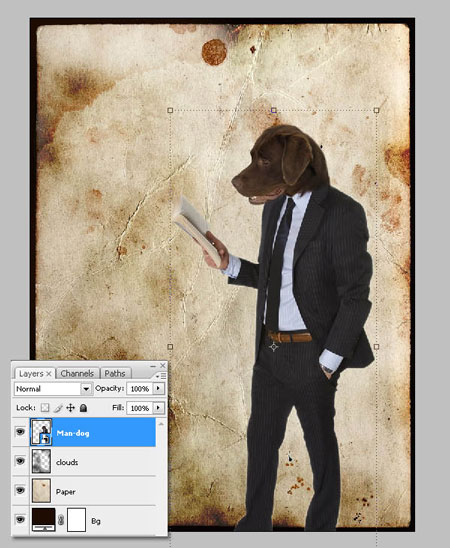Select the Paper layer thumbnail
This screenshot has width=450, height=548.
coord(41,491)
